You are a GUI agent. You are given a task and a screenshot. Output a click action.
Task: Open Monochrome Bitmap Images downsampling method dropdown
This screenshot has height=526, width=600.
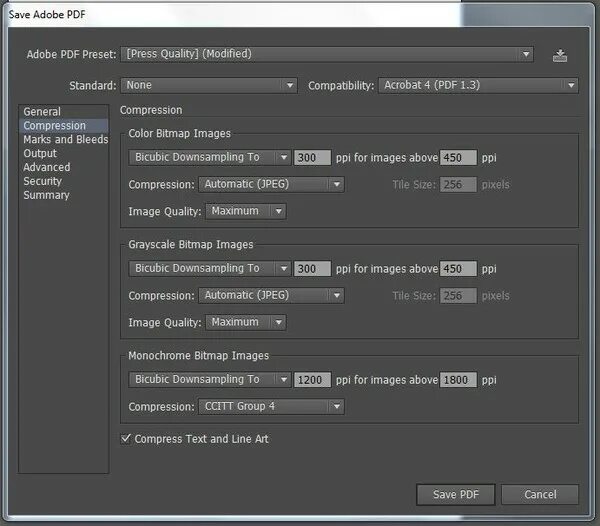click(210, 379)
